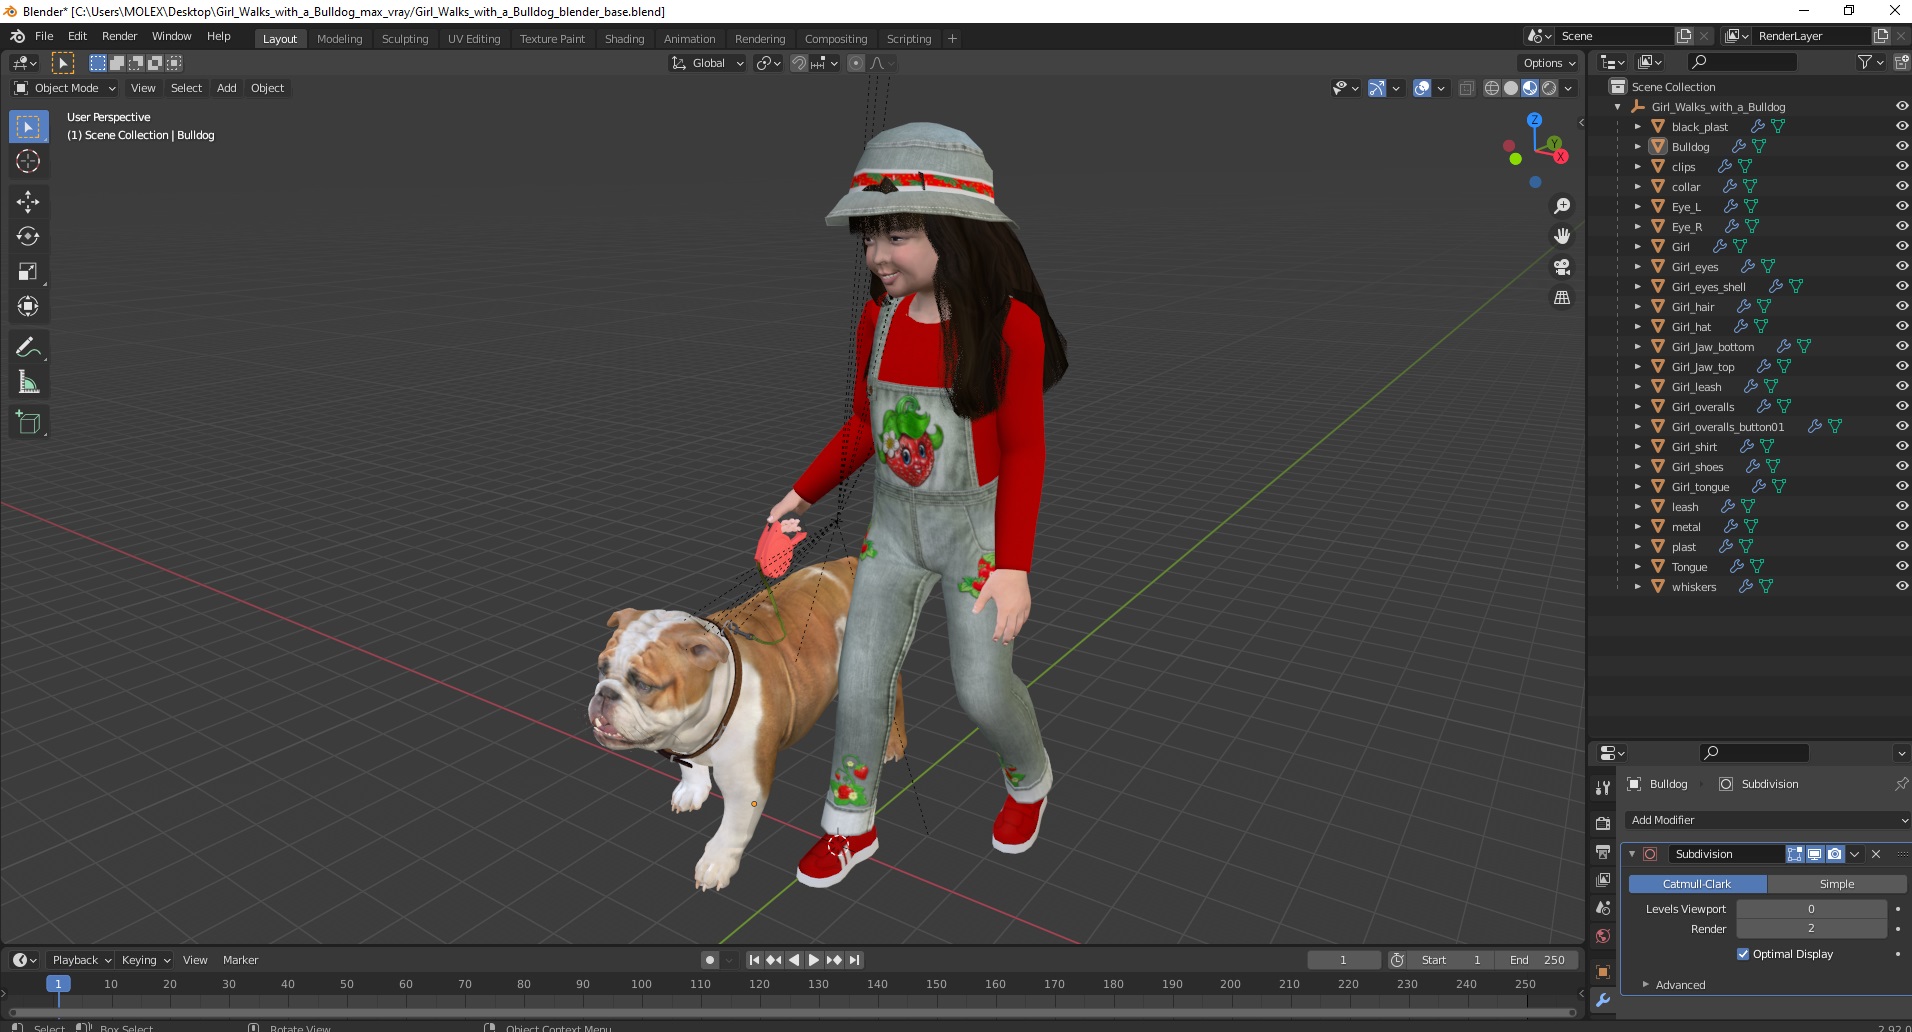Screen dimensions: 1912x1032
Task: Toggle auto keying record button
Action: click(x=710, y=960)
